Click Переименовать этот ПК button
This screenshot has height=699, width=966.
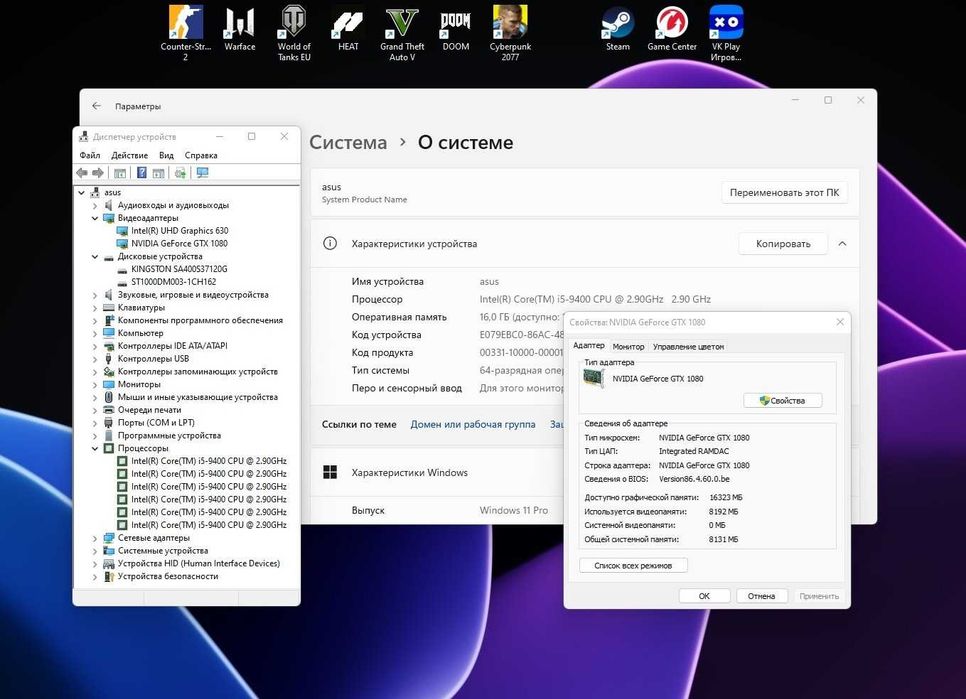click(784, 193)
